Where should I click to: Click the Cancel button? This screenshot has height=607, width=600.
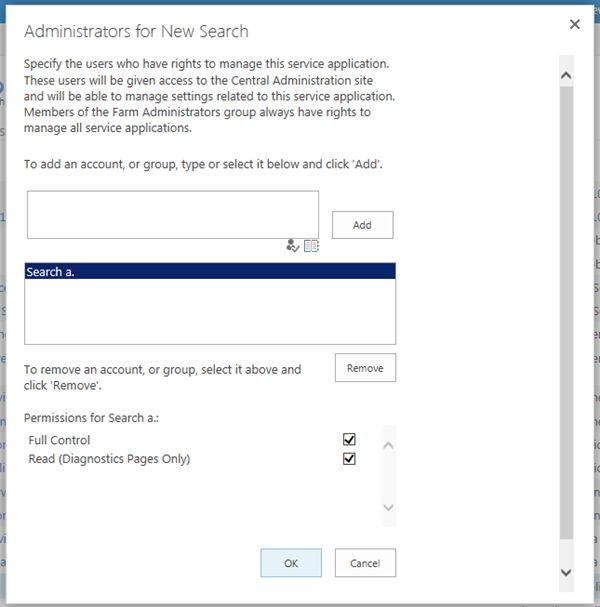[365, 563]
